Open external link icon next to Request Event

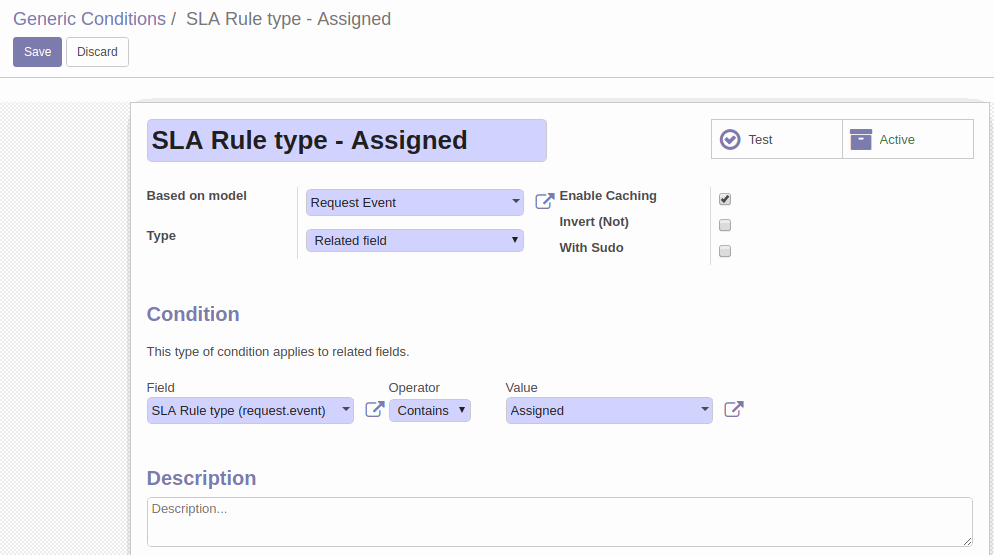pos(545,201)
